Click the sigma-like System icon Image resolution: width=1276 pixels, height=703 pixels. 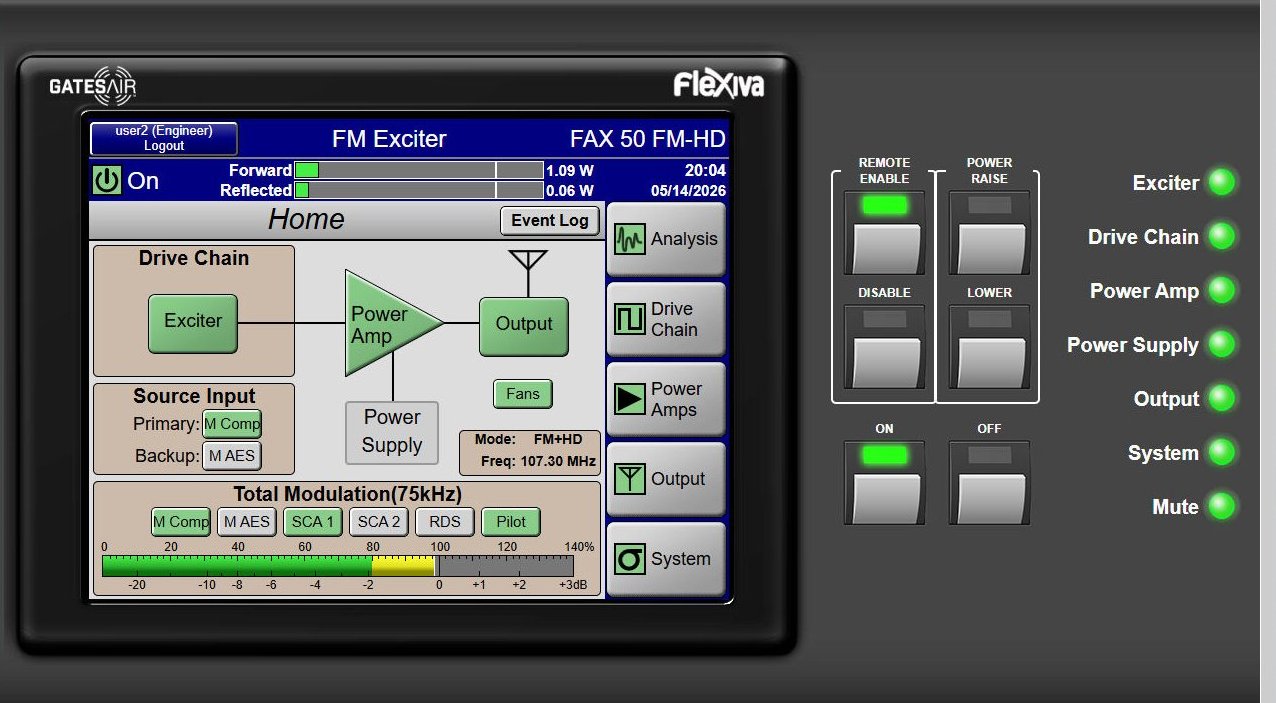(x=630, y=559)
